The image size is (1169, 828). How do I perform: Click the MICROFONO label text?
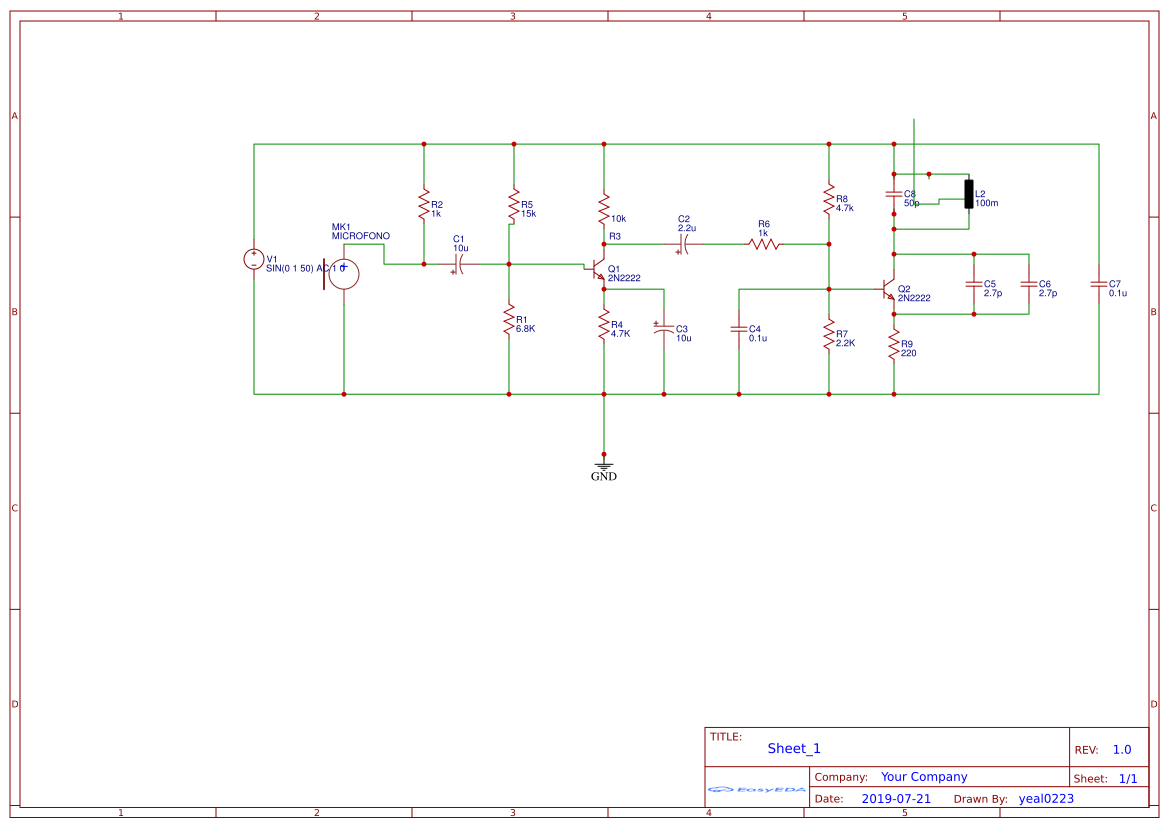pyautogui.click(x=361, y=236)
